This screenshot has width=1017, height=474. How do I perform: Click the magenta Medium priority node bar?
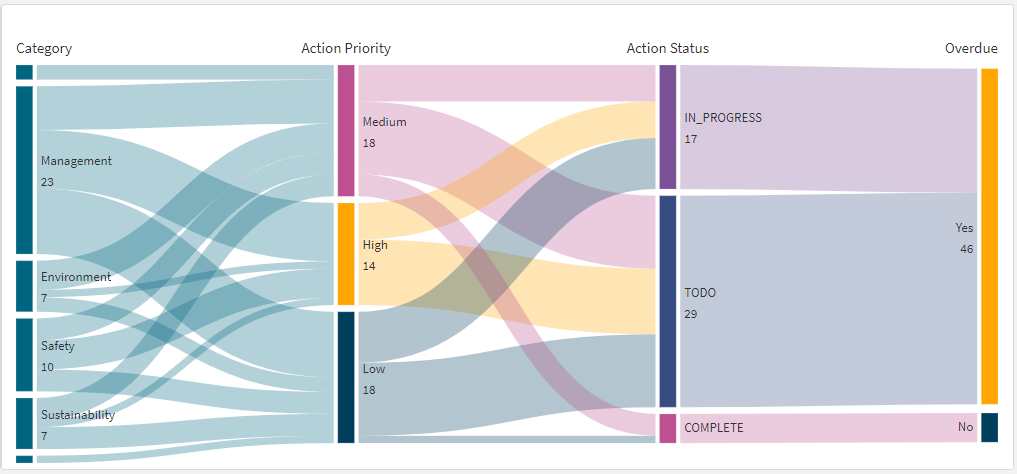(x=346, y=130)
